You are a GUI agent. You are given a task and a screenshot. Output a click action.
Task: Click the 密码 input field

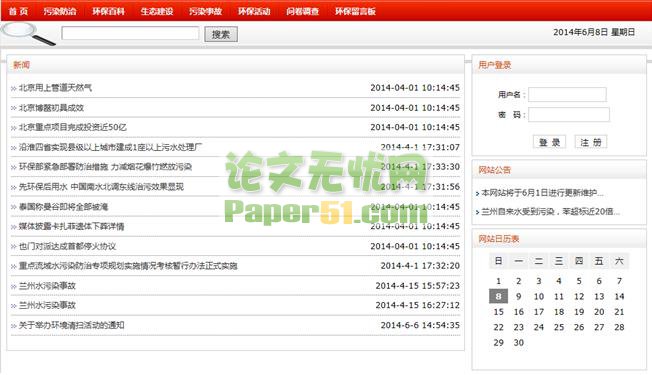pyautogui.click(x=569, y=114)
